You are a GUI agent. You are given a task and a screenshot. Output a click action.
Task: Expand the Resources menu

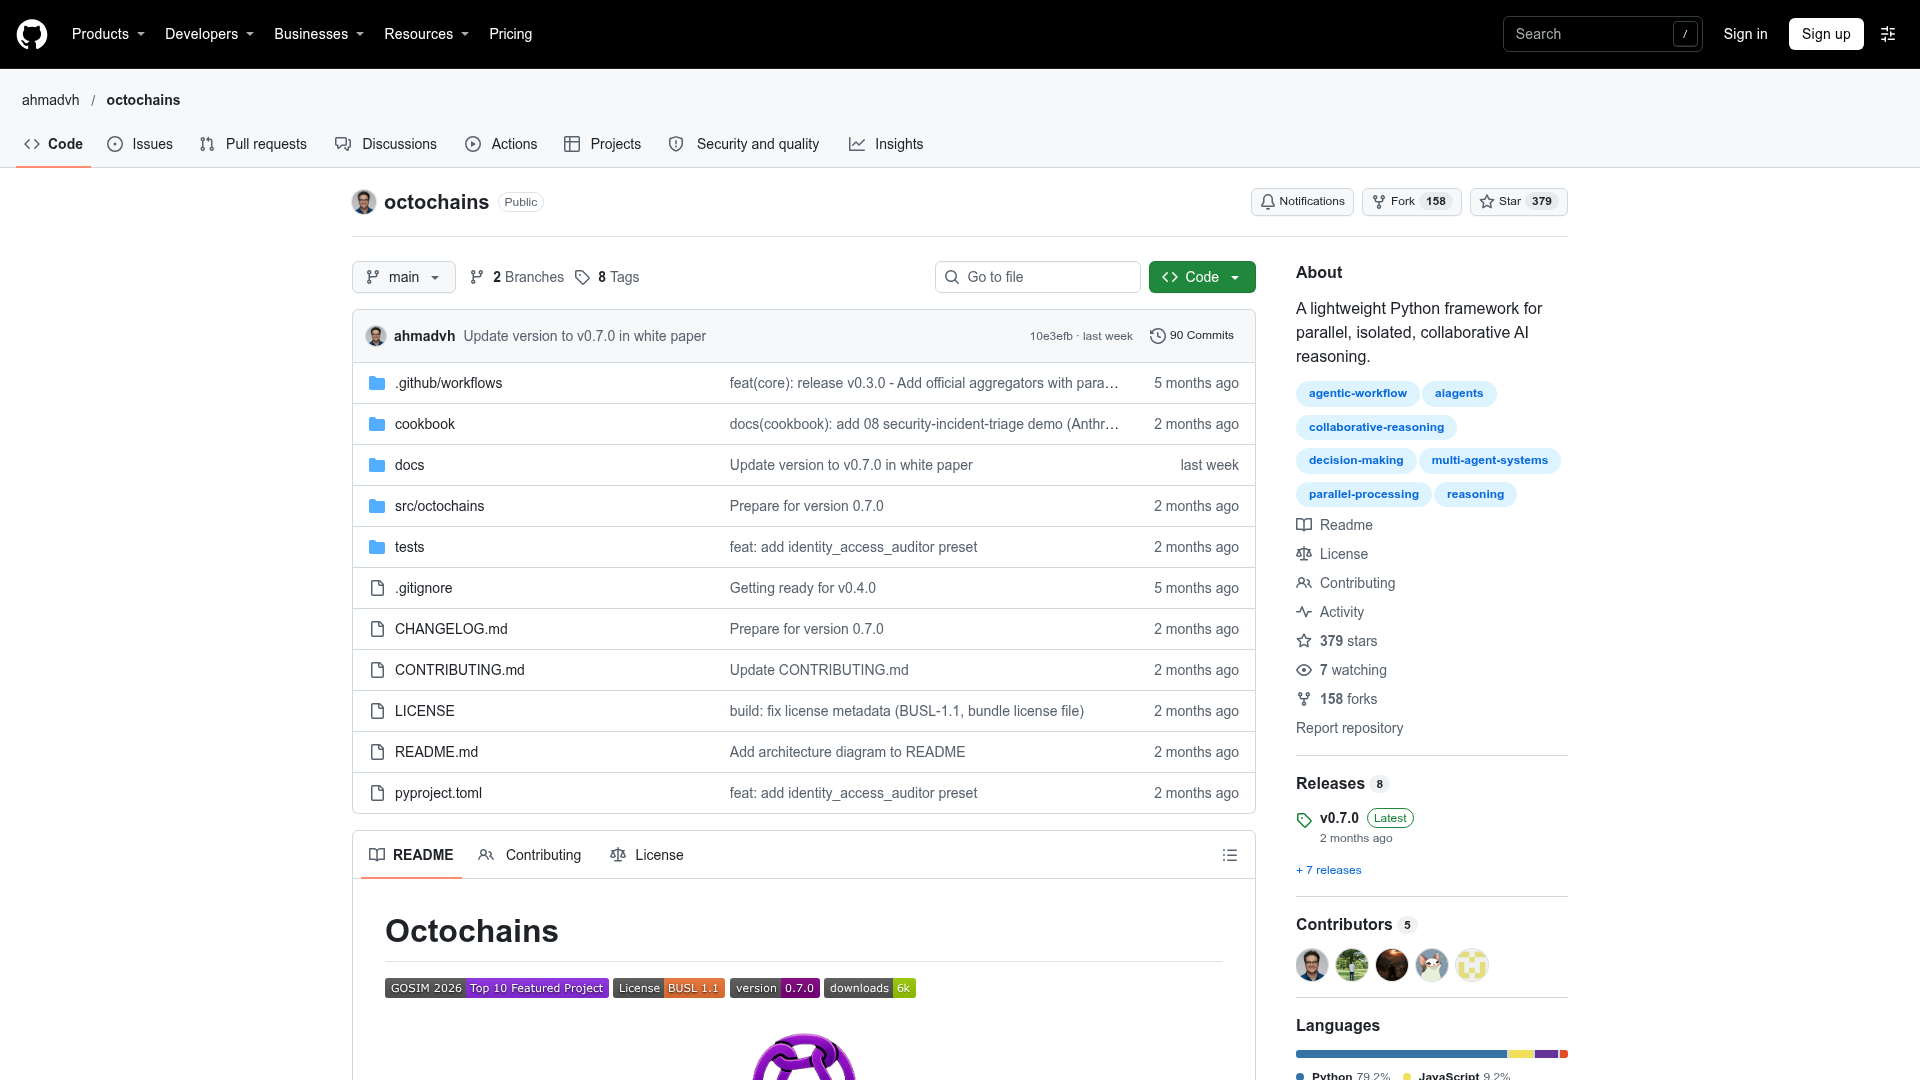426,34
